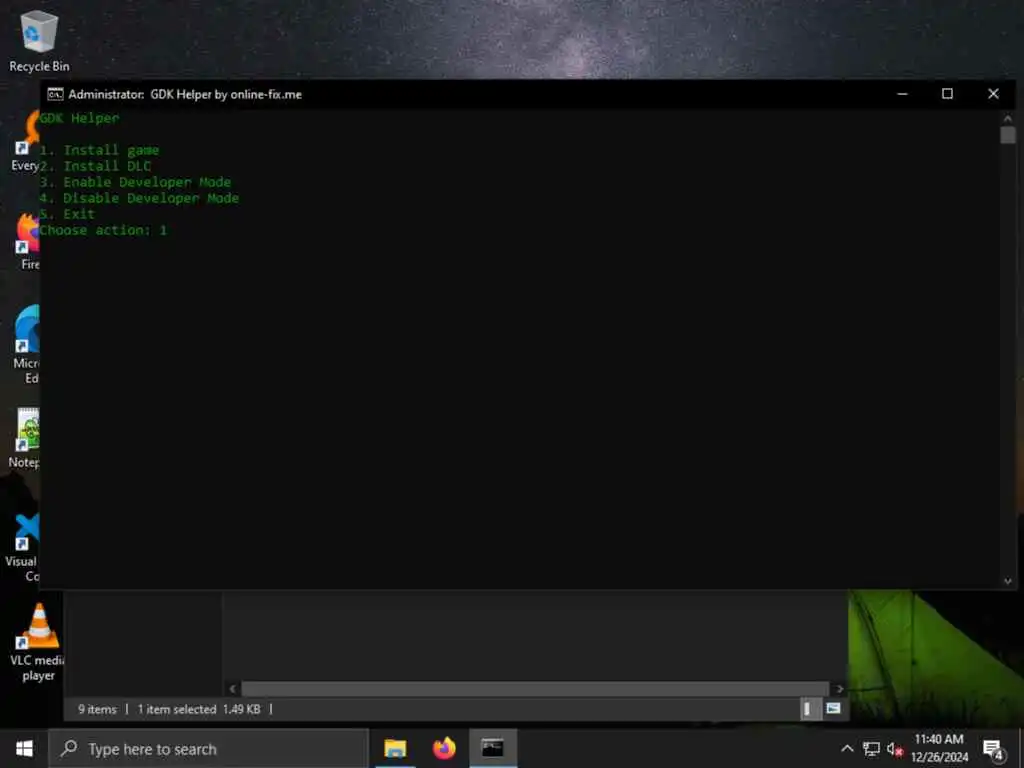Screen dimensions: 1024x768
Task: Switch File Explorer to large icons view
Action: pos(833,709)
